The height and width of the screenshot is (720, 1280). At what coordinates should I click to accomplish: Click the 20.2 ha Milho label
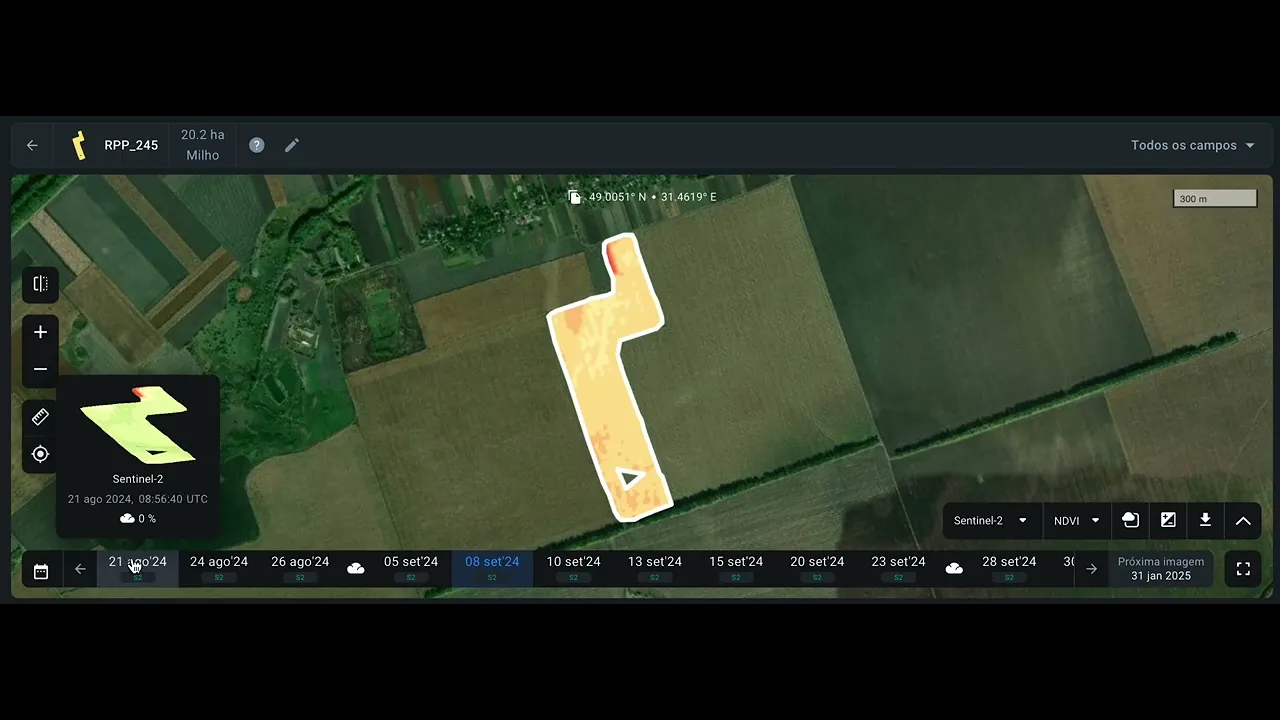click(x=203, y=145)
